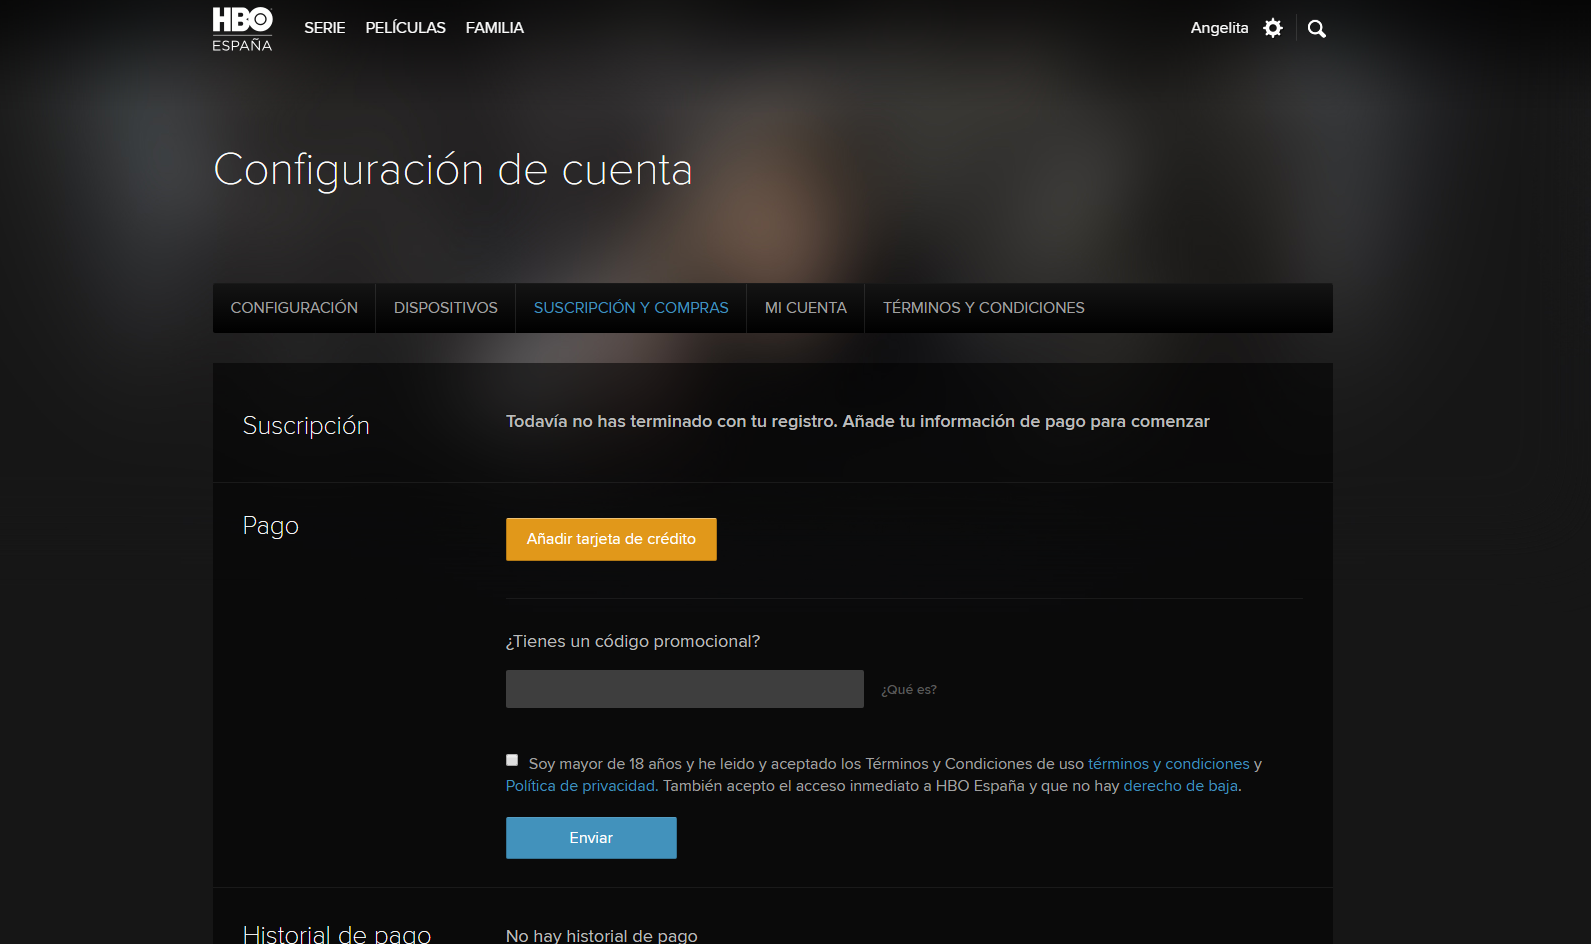Click the 'Configuración de cuenta' page heading
This screenshot has height=944, width=1591.
pos(453,170)
